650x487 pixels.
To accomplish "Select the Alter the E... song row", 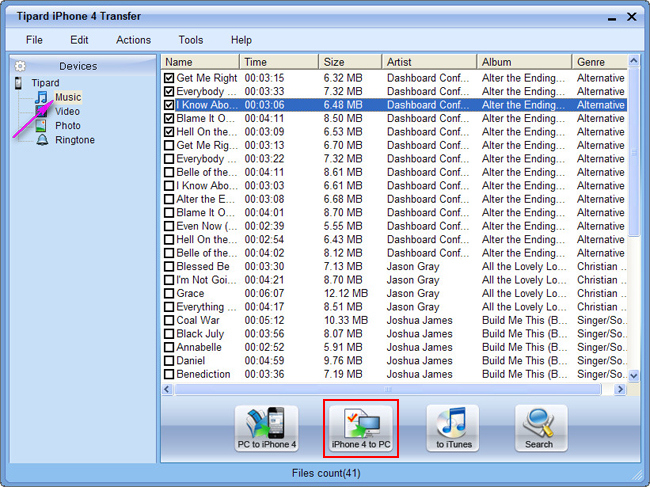I will click(x=394, y=199).
